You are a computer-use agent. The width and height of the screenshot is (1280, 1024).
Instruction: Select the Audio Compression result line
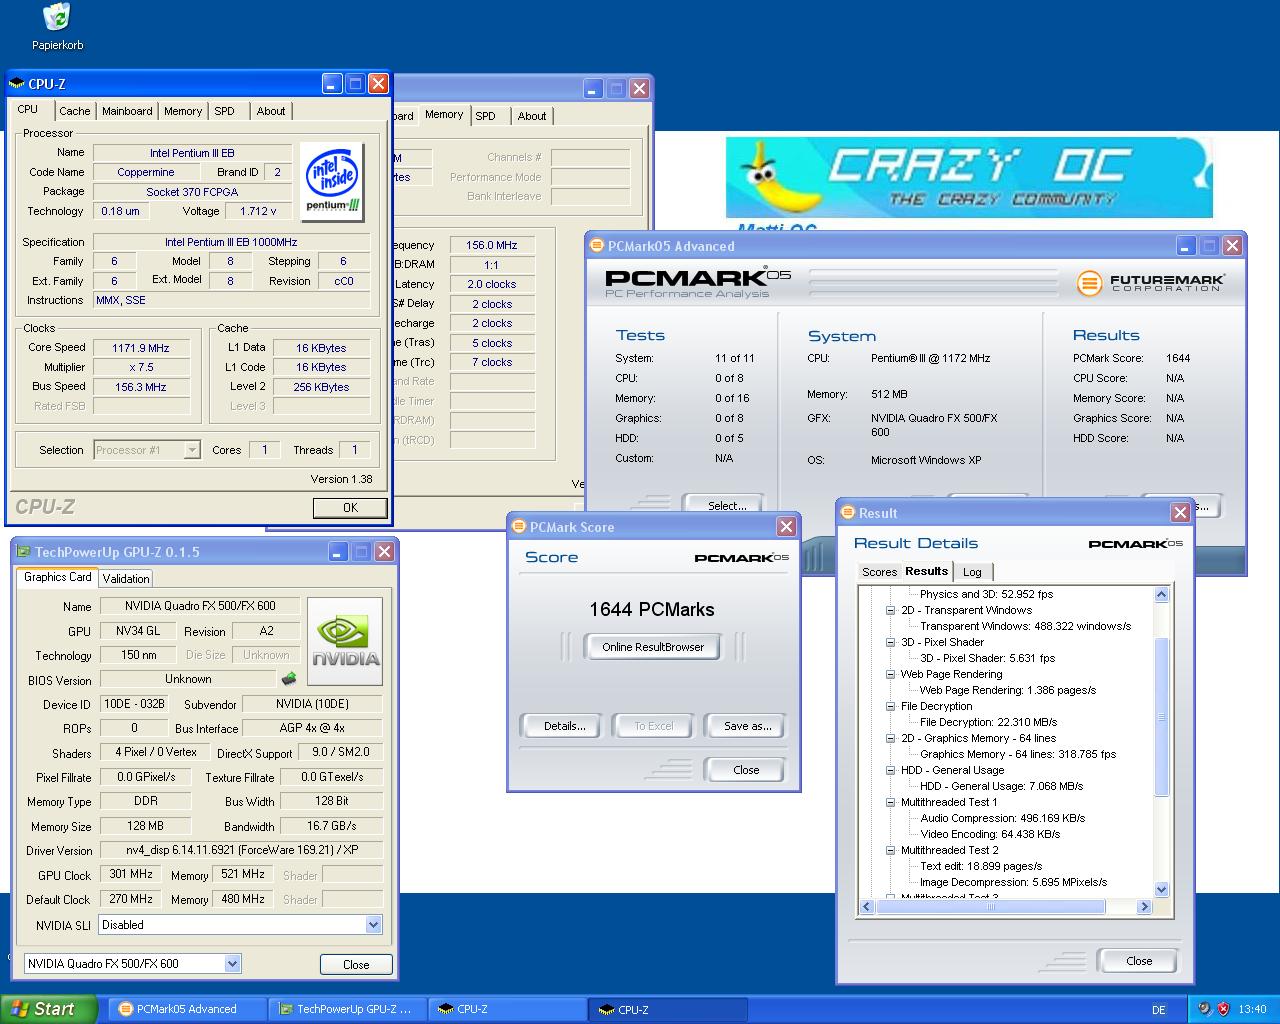(1002, 818)
